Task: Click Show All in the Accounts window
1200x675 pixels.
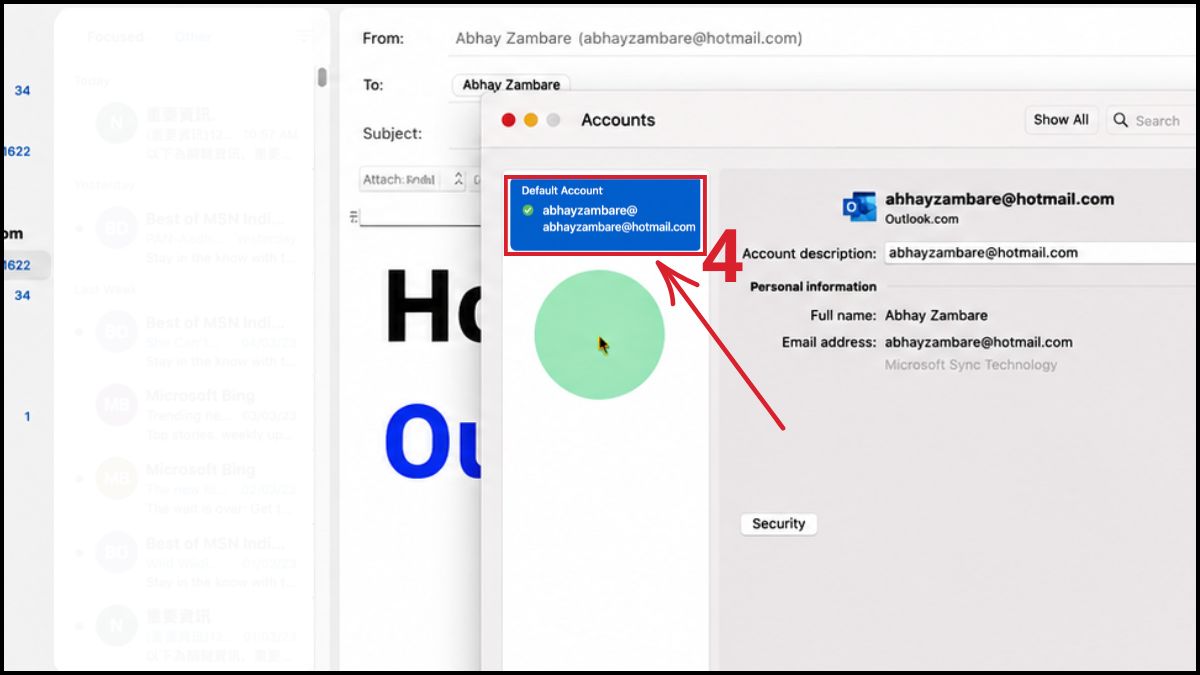Action: (1061, 120)
